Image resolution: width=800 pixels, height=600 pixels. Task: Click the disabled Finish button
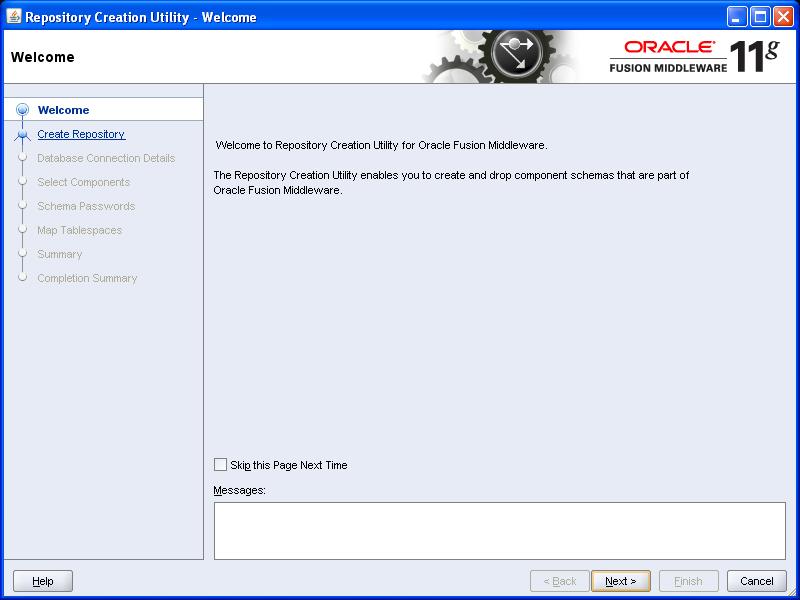(x=688, y=581)
